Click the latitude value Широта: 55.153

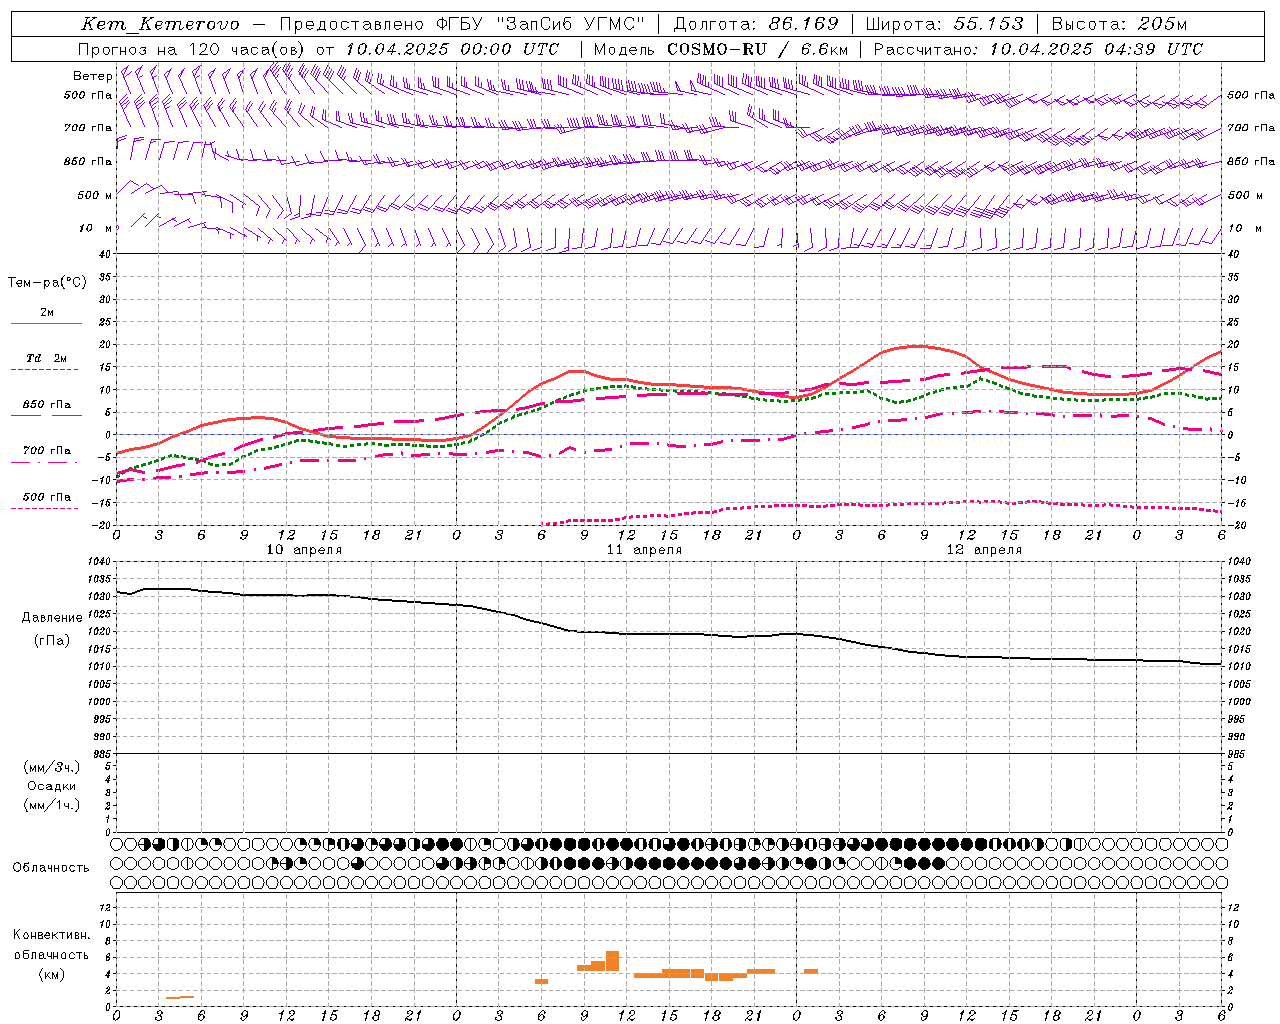[945, 24]
